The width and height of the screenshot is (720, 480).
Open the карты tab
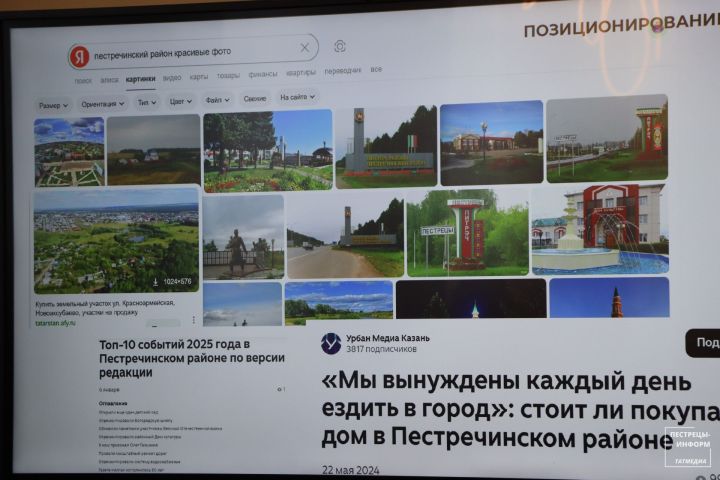[199, 77]
